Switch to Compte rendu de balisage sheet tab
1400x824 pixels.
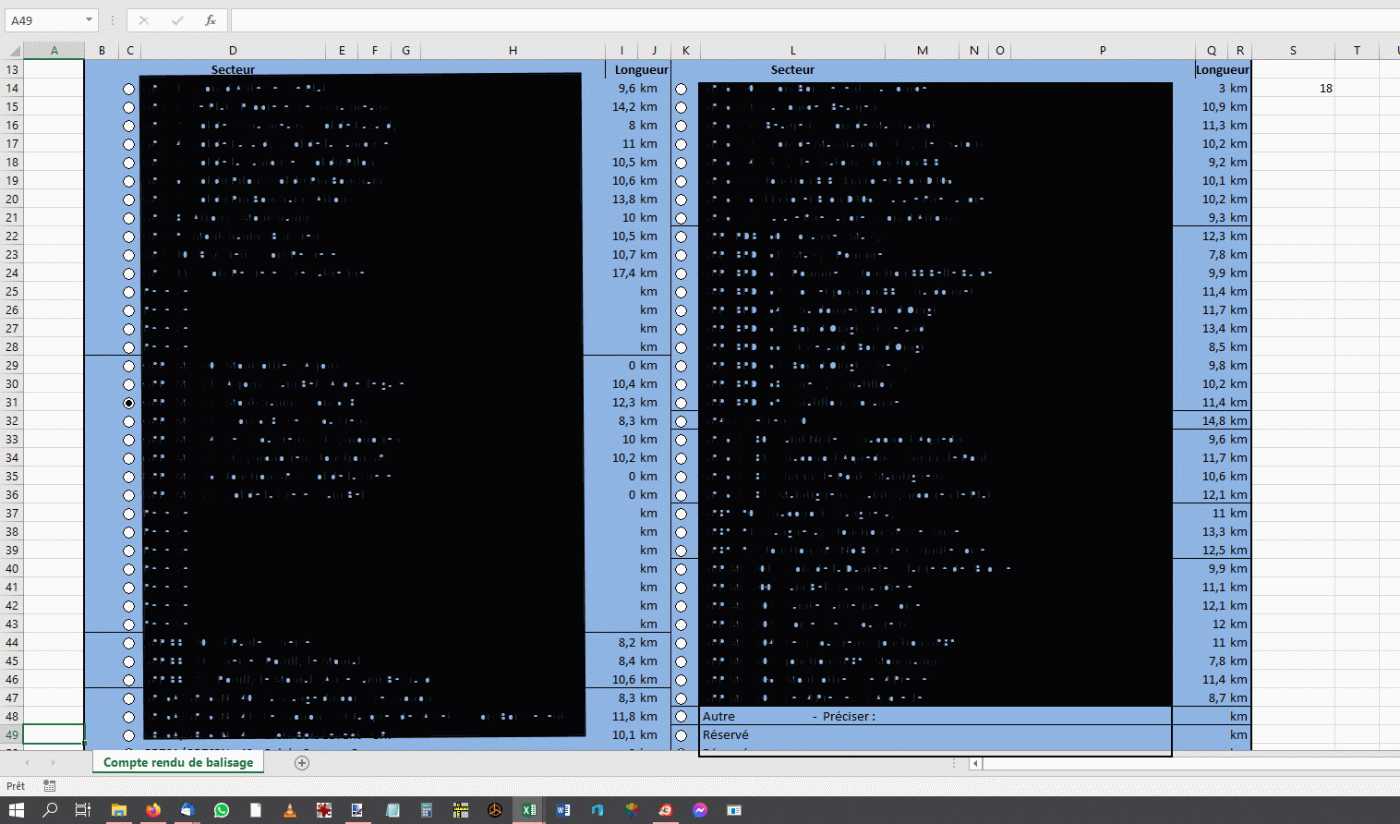(x=178, y=763)
